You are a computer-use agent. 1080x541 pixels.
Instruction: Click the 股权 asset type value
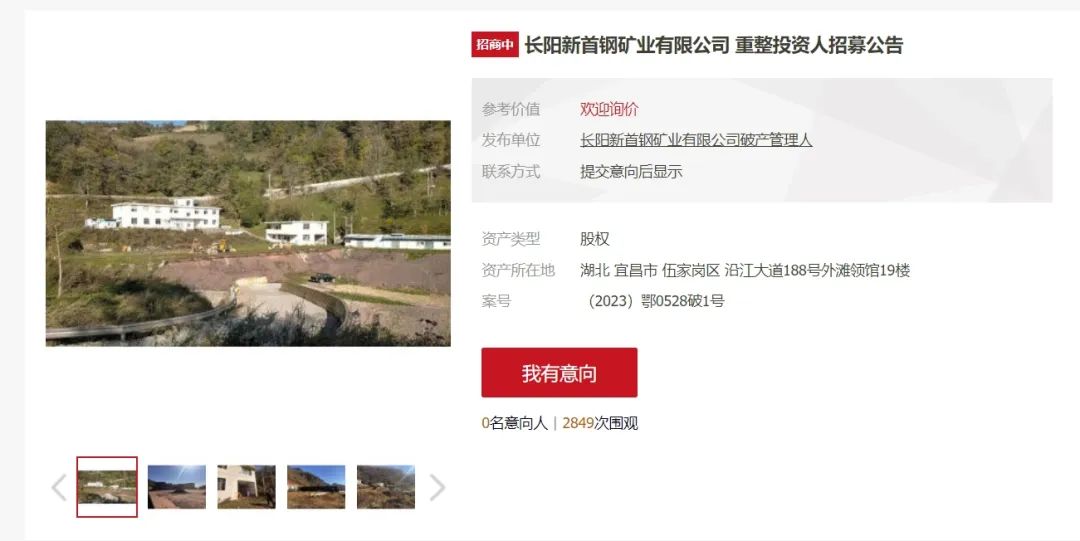point(594,239)
